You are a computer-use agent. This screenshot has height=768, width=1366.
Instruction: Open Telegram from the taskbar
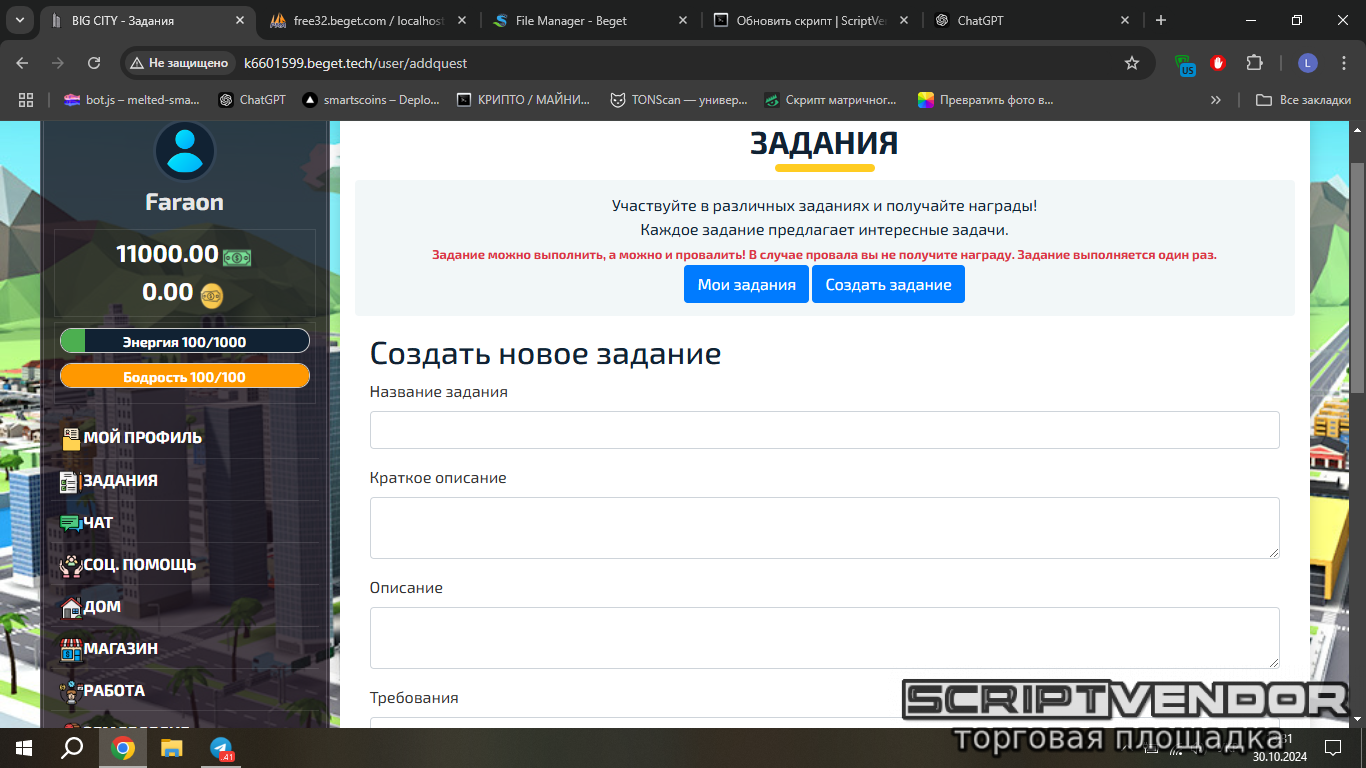click(221, 748)
